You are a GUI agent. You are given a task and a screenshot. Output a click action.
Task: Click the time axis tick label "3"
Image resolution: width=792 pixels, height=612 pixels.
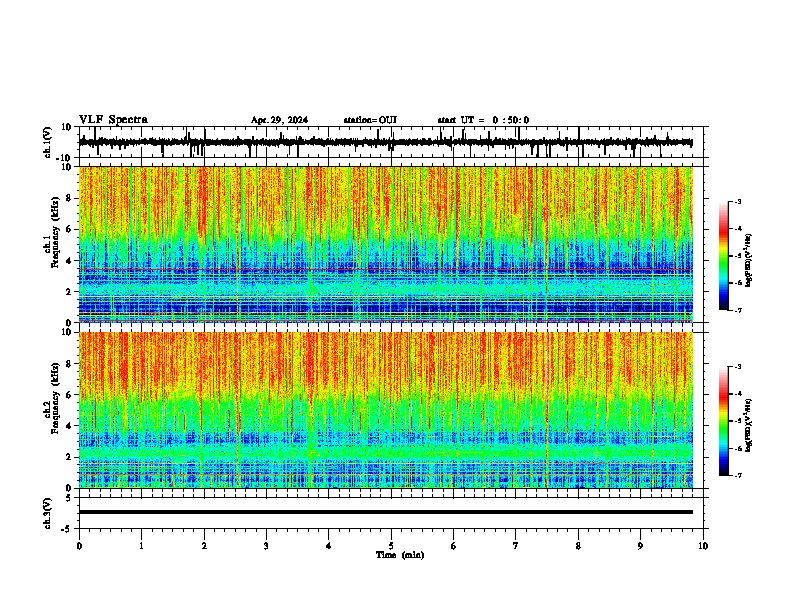(x=266, y=546)
